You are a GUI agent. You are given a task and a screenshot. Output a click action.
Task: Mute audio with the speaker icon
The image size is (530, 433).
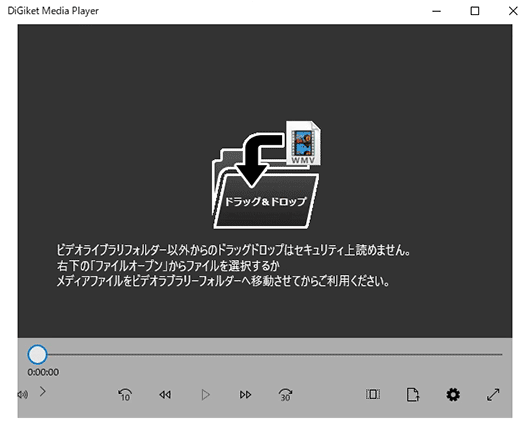click(23, 394)
